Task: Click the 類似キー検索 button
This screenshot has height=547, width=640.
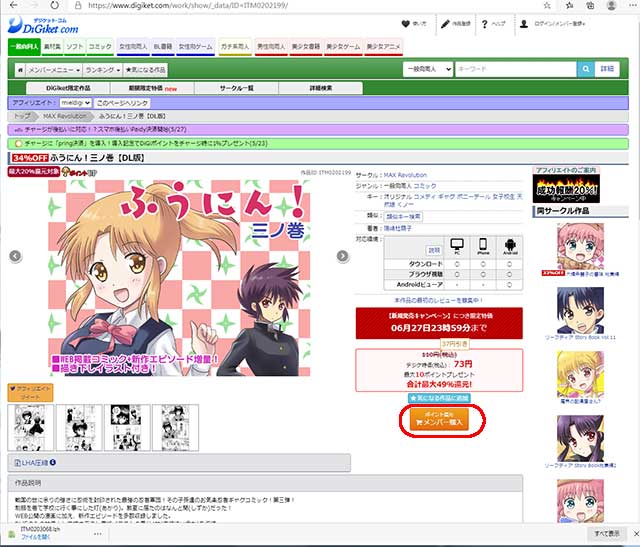Action: coord(404,216)
